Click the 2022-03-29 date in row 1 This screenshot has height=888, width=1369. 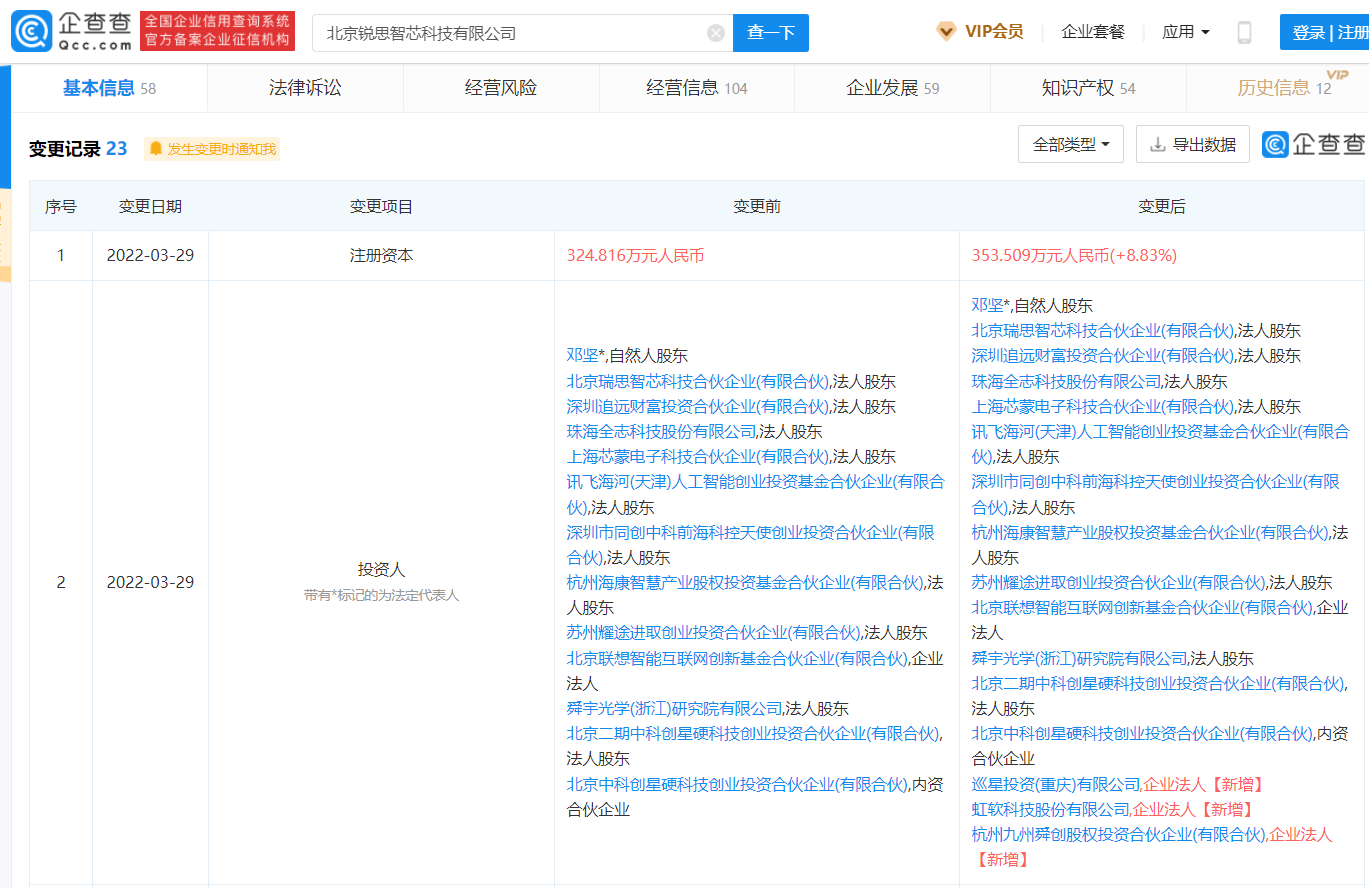coord(150,255)
